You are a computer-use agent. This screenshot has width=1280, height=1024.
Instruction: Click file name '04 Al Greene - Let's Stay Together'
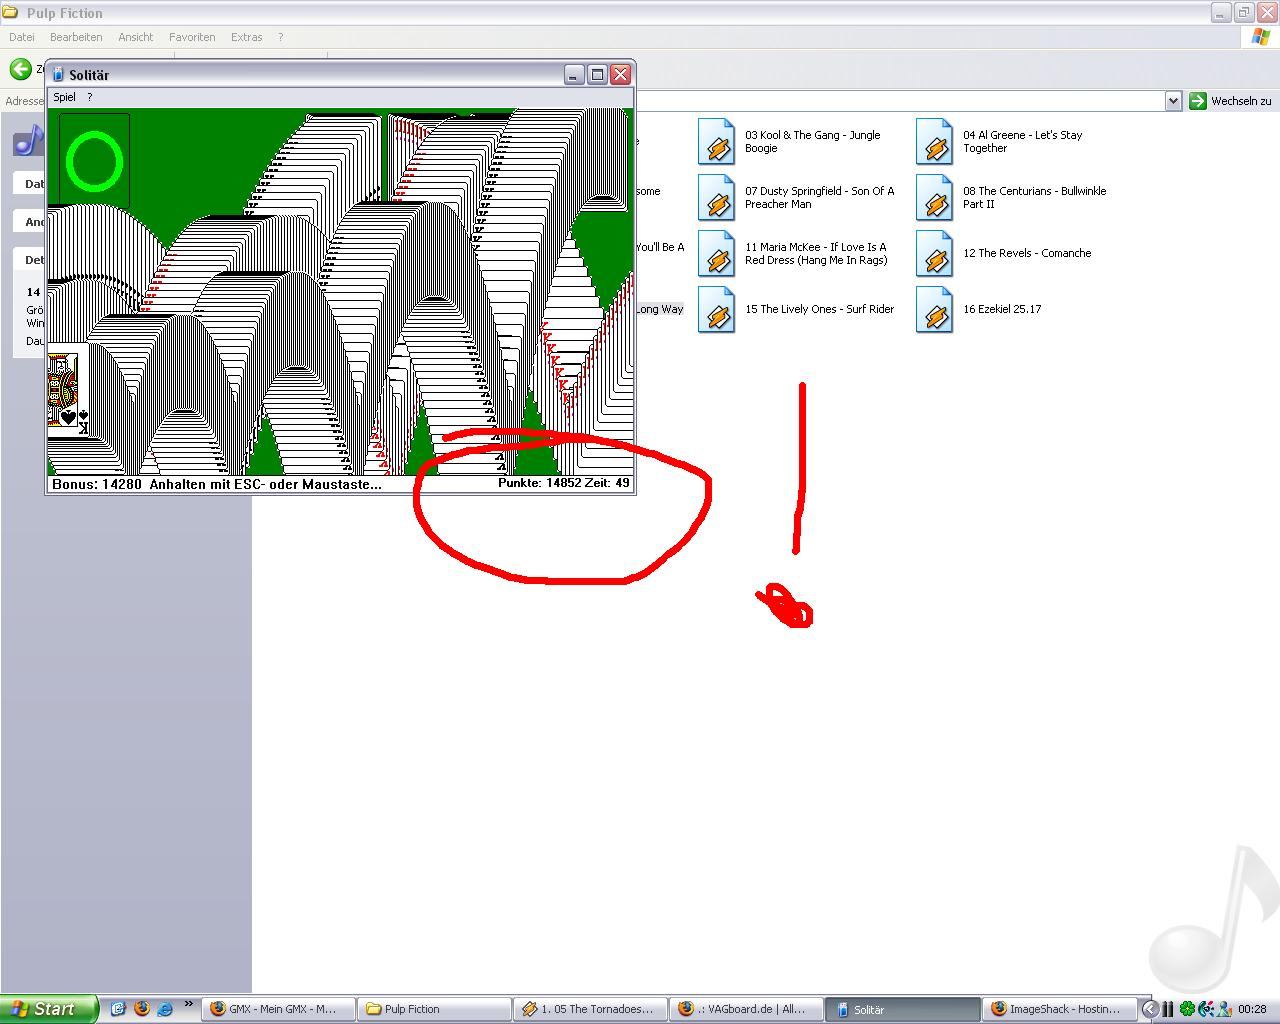(1022, 141)
